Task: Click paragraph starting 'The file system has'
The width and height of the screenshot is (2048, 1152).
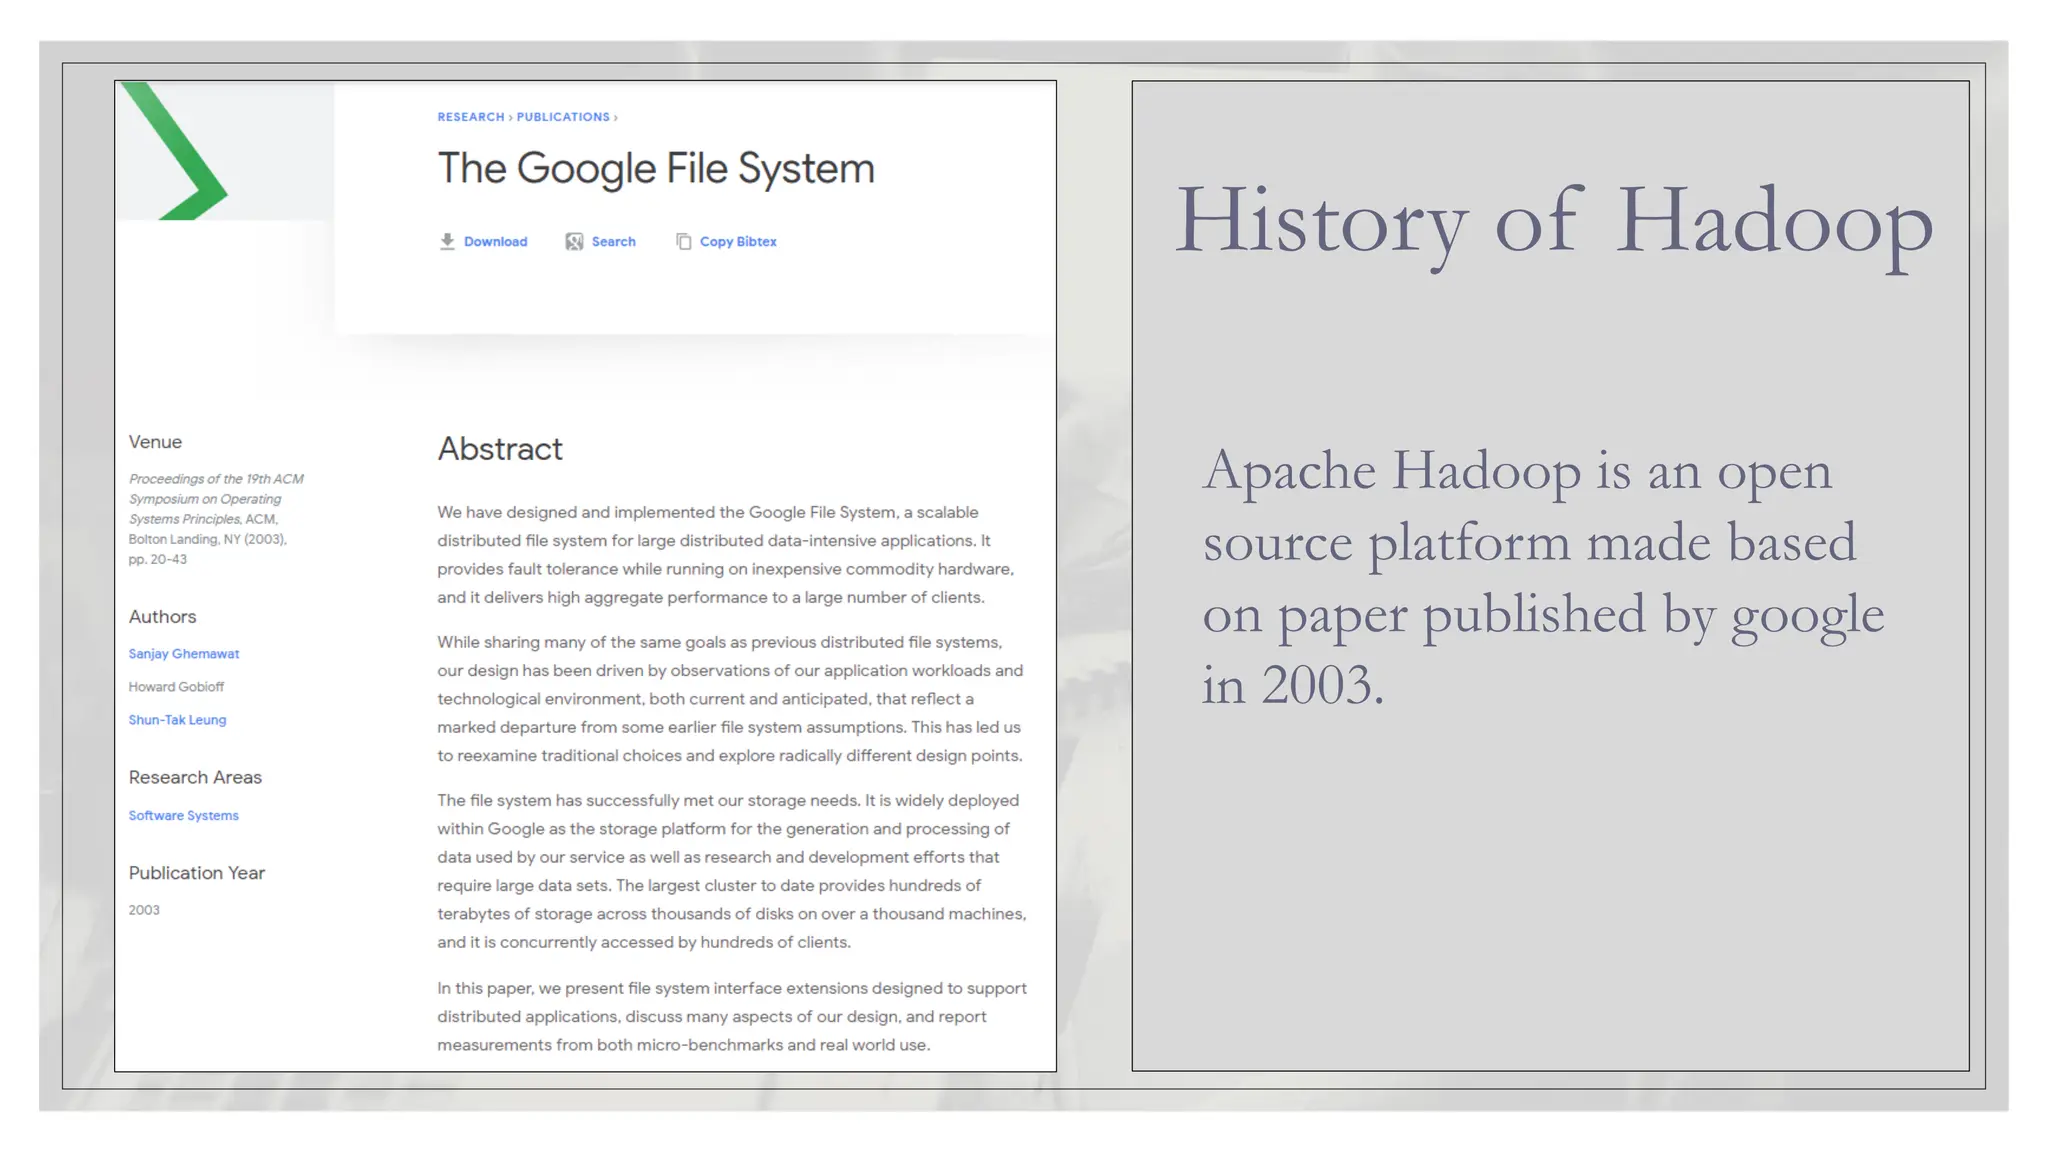Action: tap(732, 871)
